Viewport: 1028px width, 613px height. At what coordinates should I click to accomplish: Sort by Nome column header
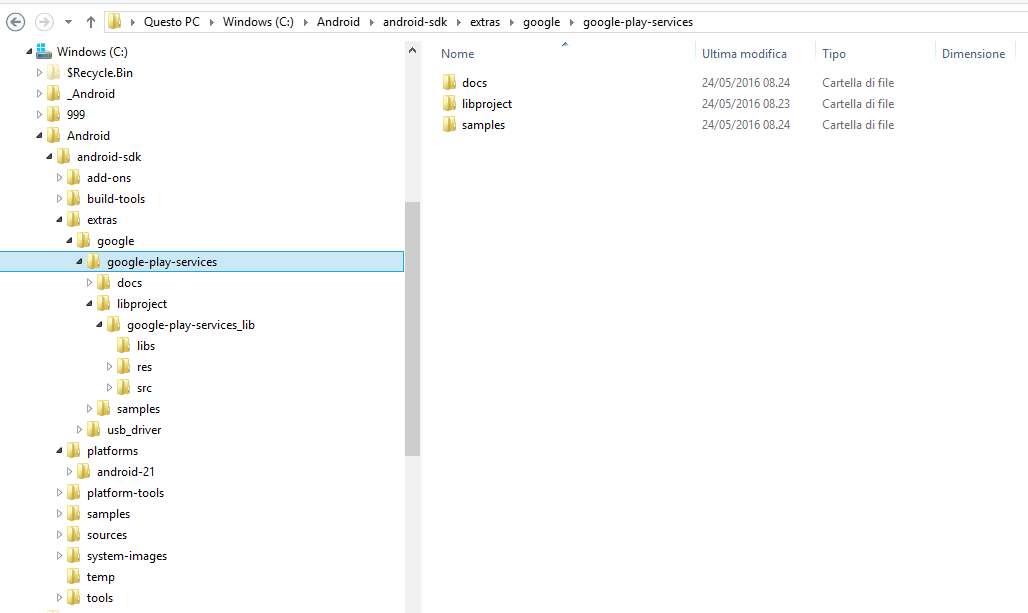pos(458,54)
